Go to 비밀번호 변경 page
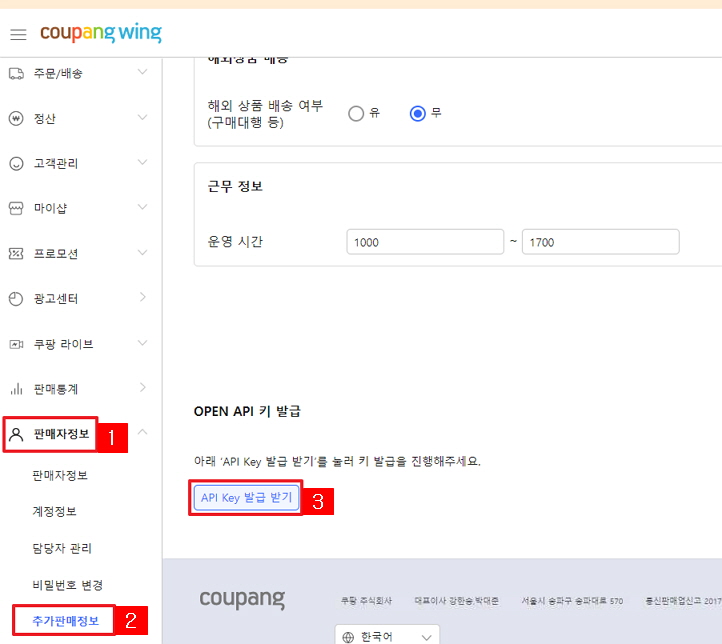This screenshot has width=722, height=644. (x=68, y=585)
